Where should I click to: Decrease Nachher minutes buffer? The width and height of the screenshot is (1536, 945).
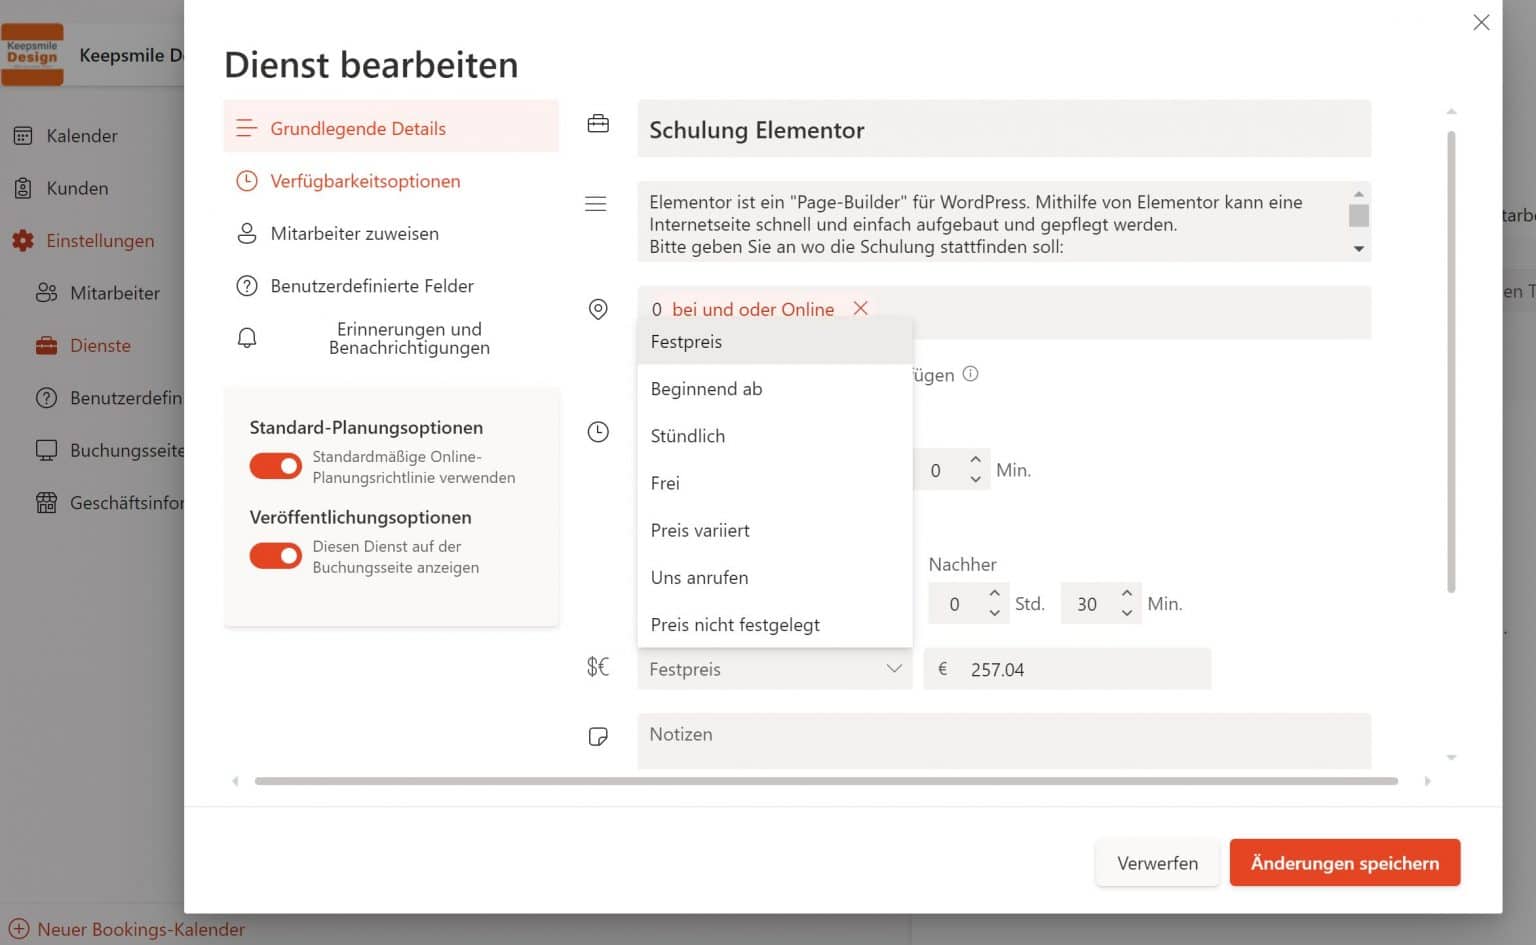pos(1126,613)
